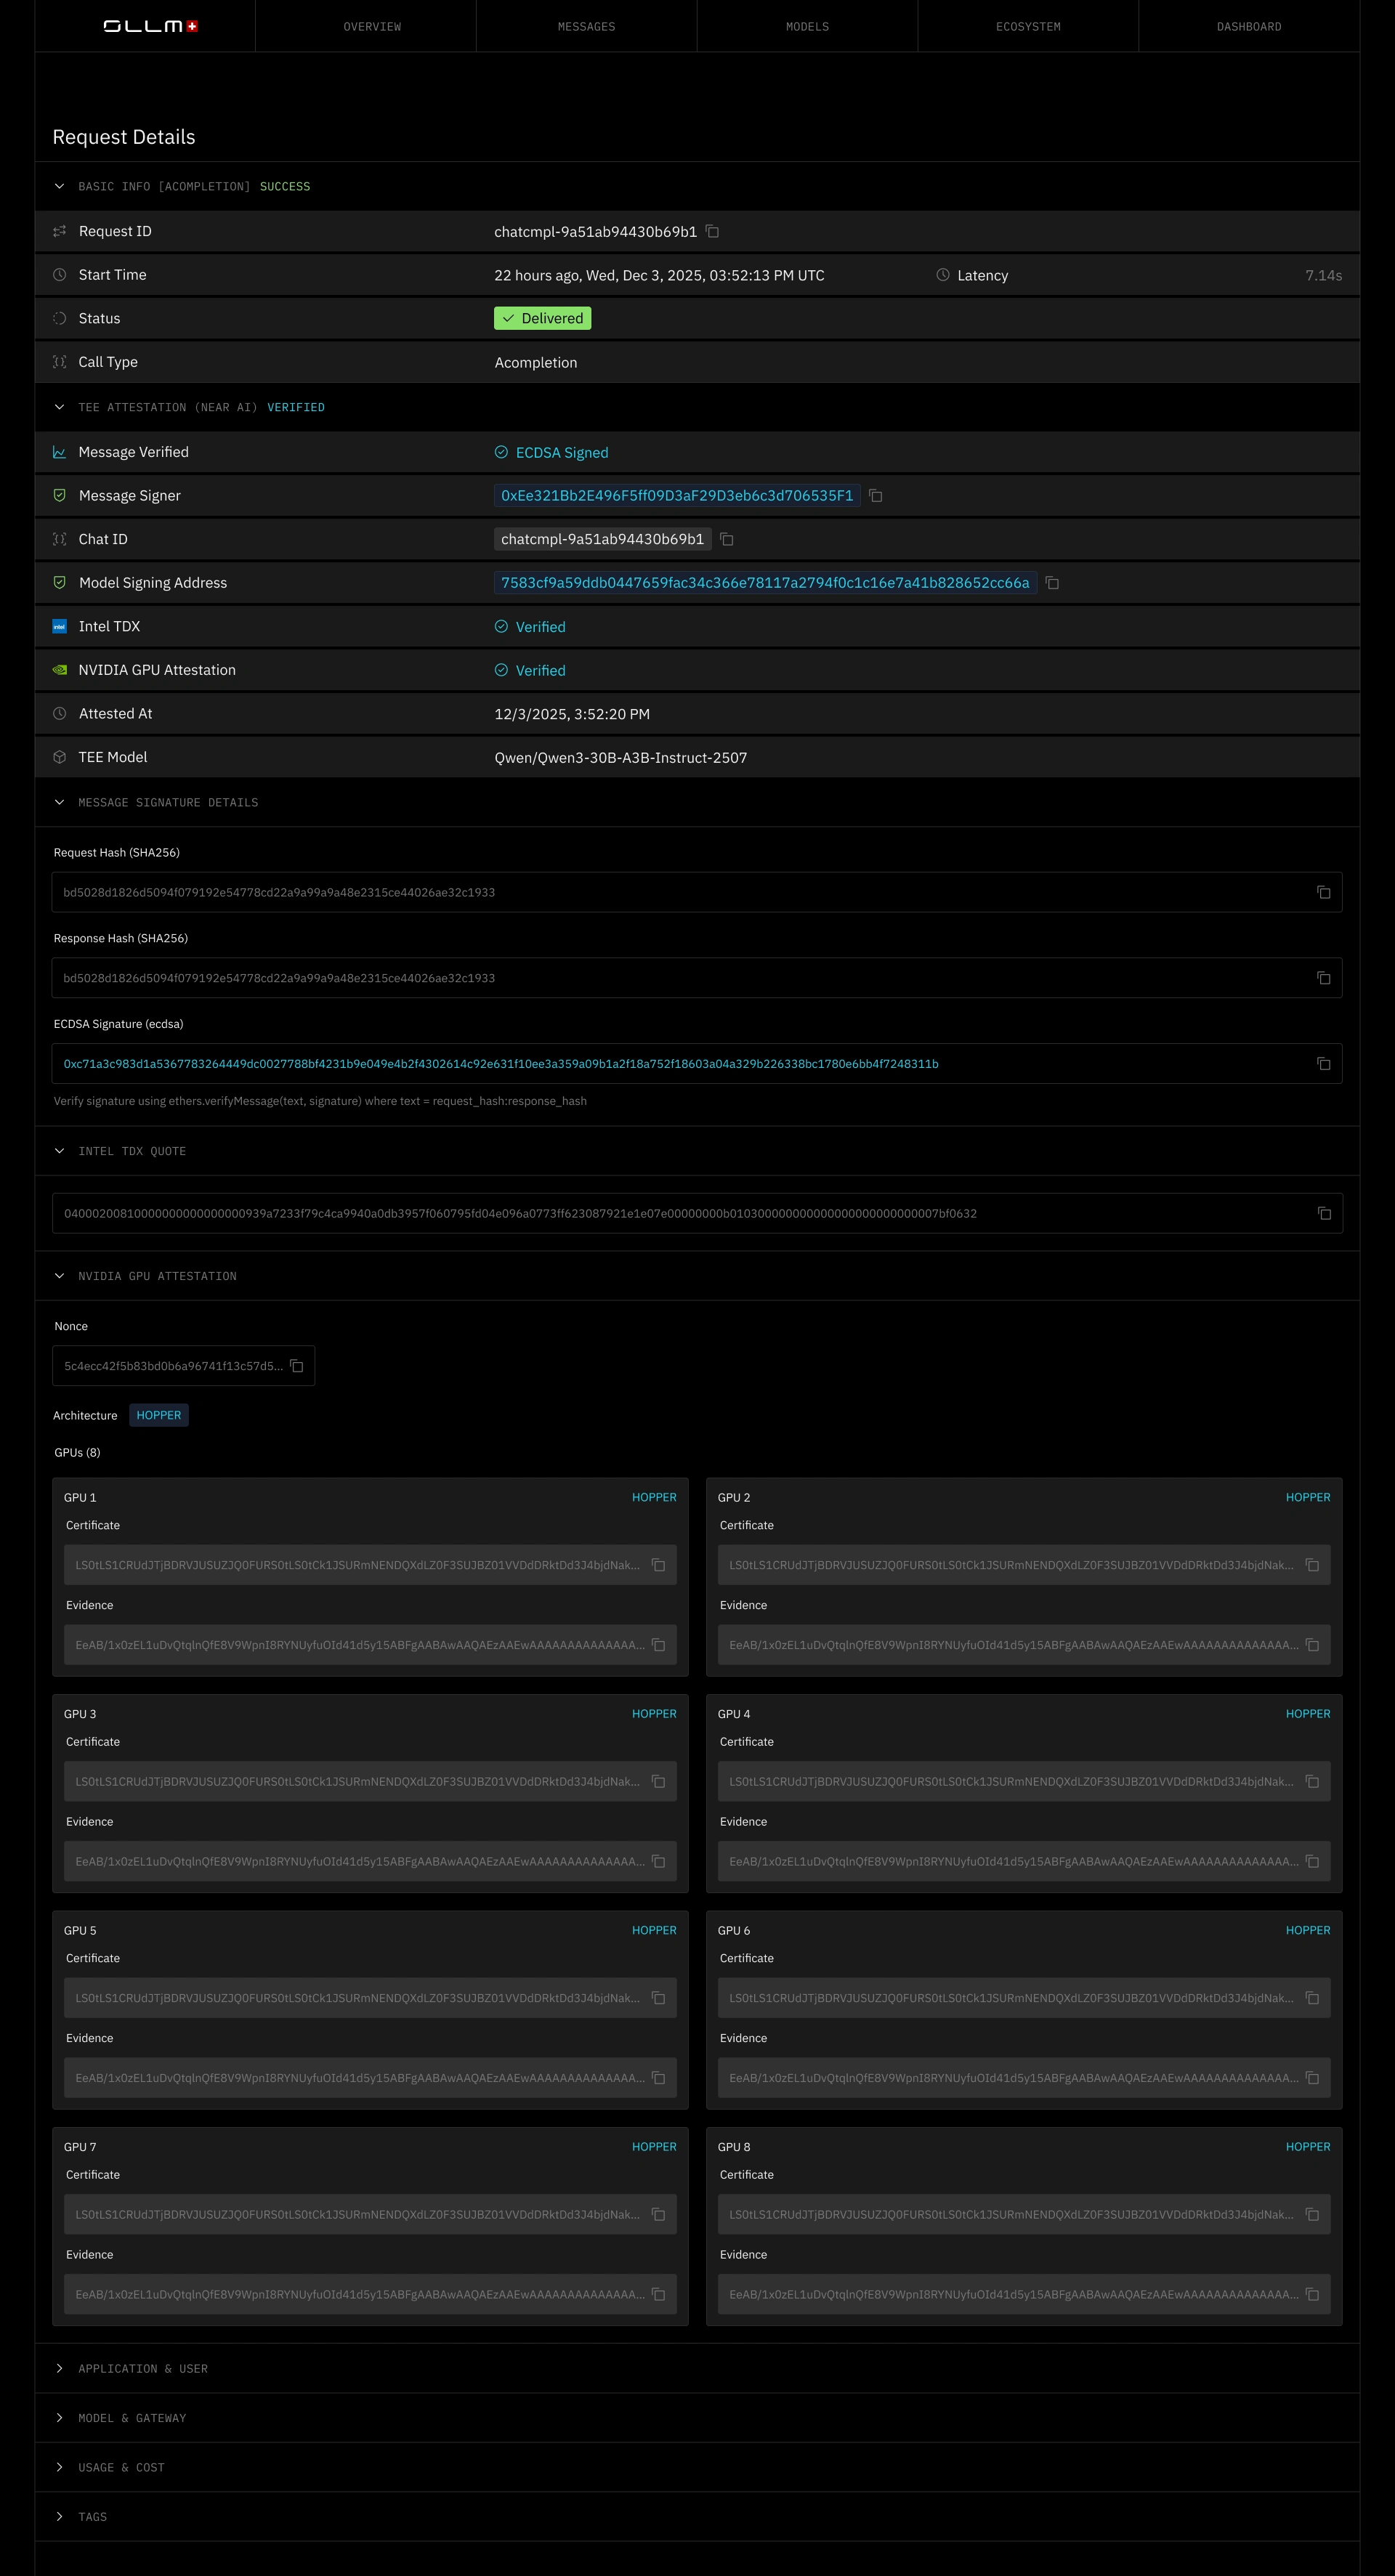Click the Message Signer address link
This screenshot has width=1395, height=2576.
coord(676,495)
